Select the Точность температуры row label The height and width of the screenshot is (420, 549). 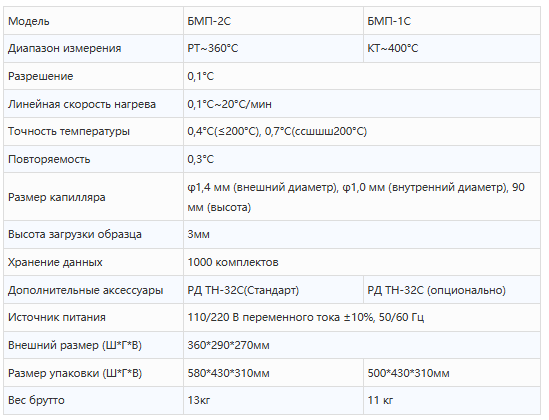click(69, 131)
